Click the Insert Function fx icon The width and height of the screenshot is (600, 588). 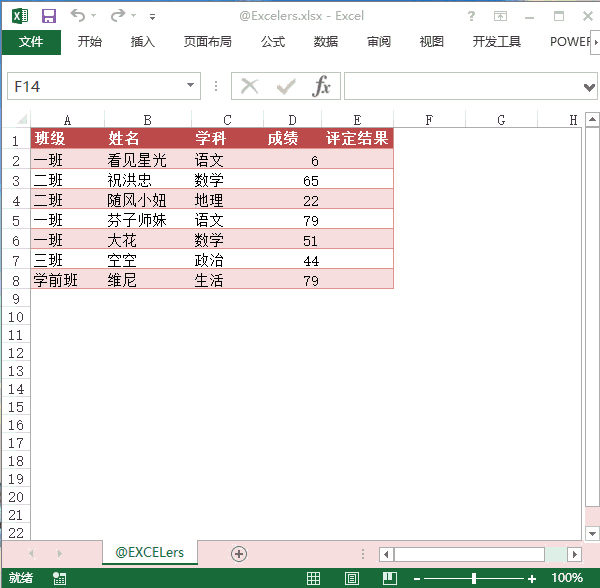[321, 87]
